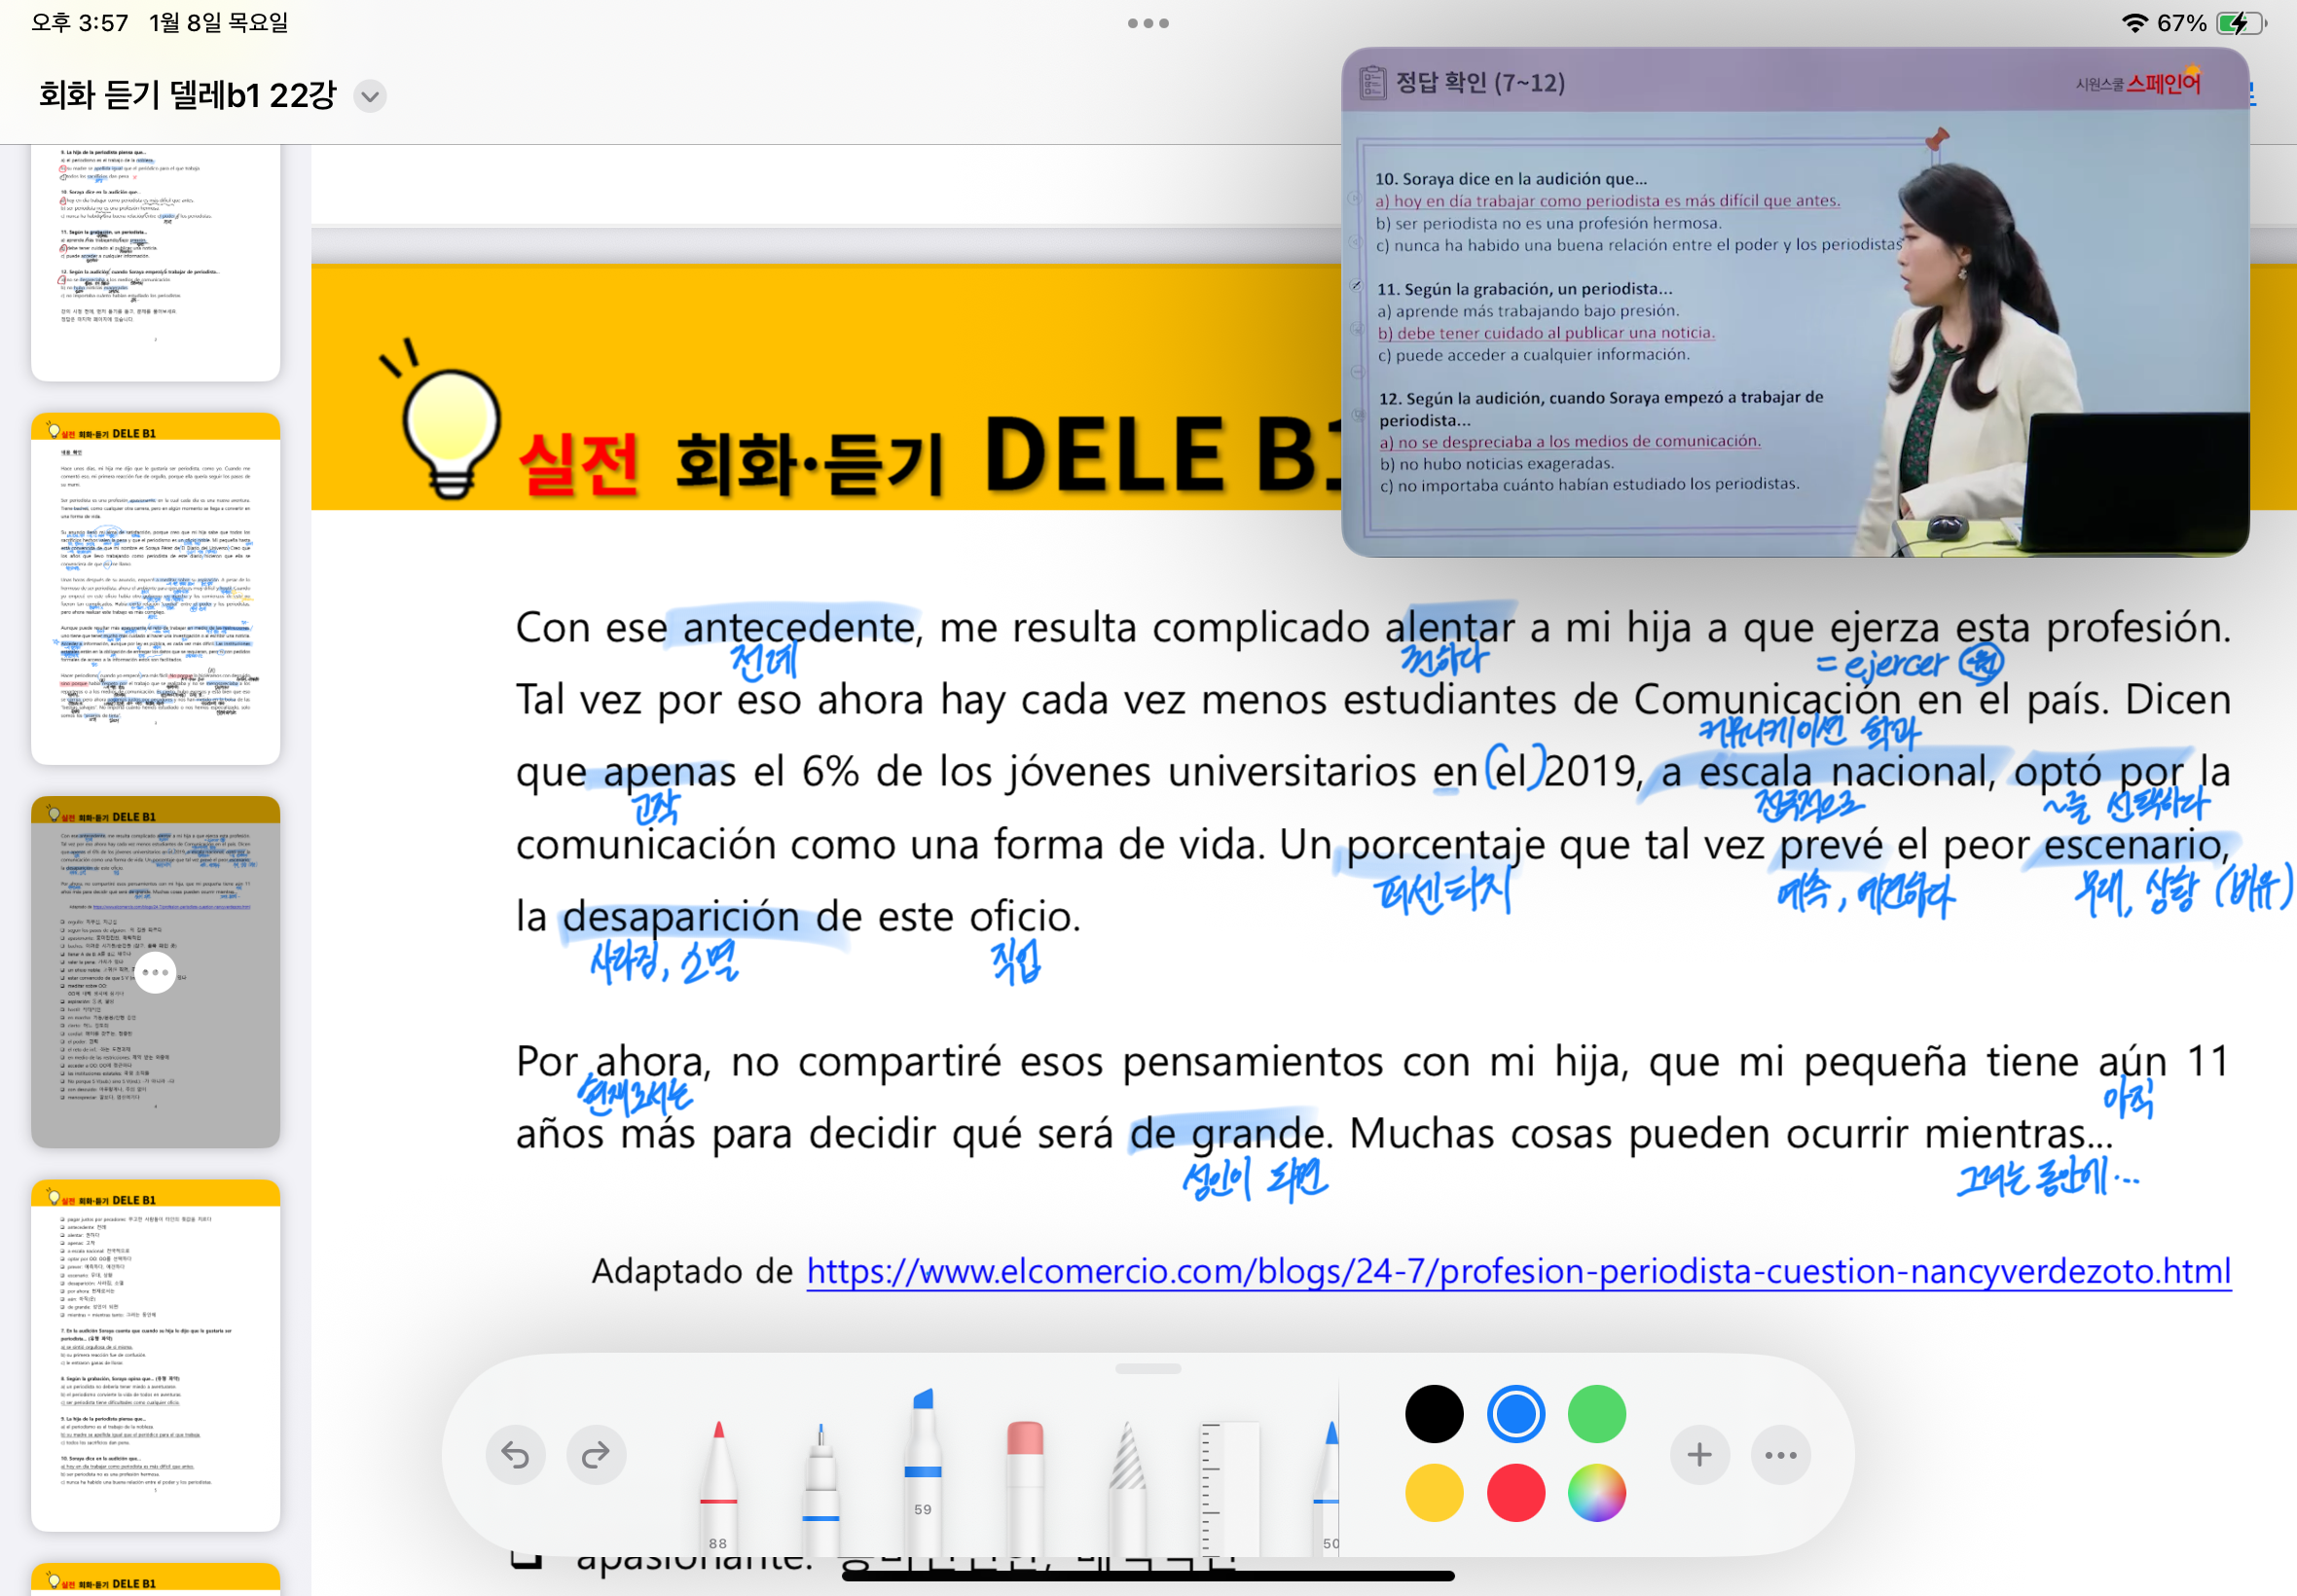Choose the yellow color swatch
Image resolution: width=2297 pixels, height=1596 pixels.
[x=1434, y=1494]
